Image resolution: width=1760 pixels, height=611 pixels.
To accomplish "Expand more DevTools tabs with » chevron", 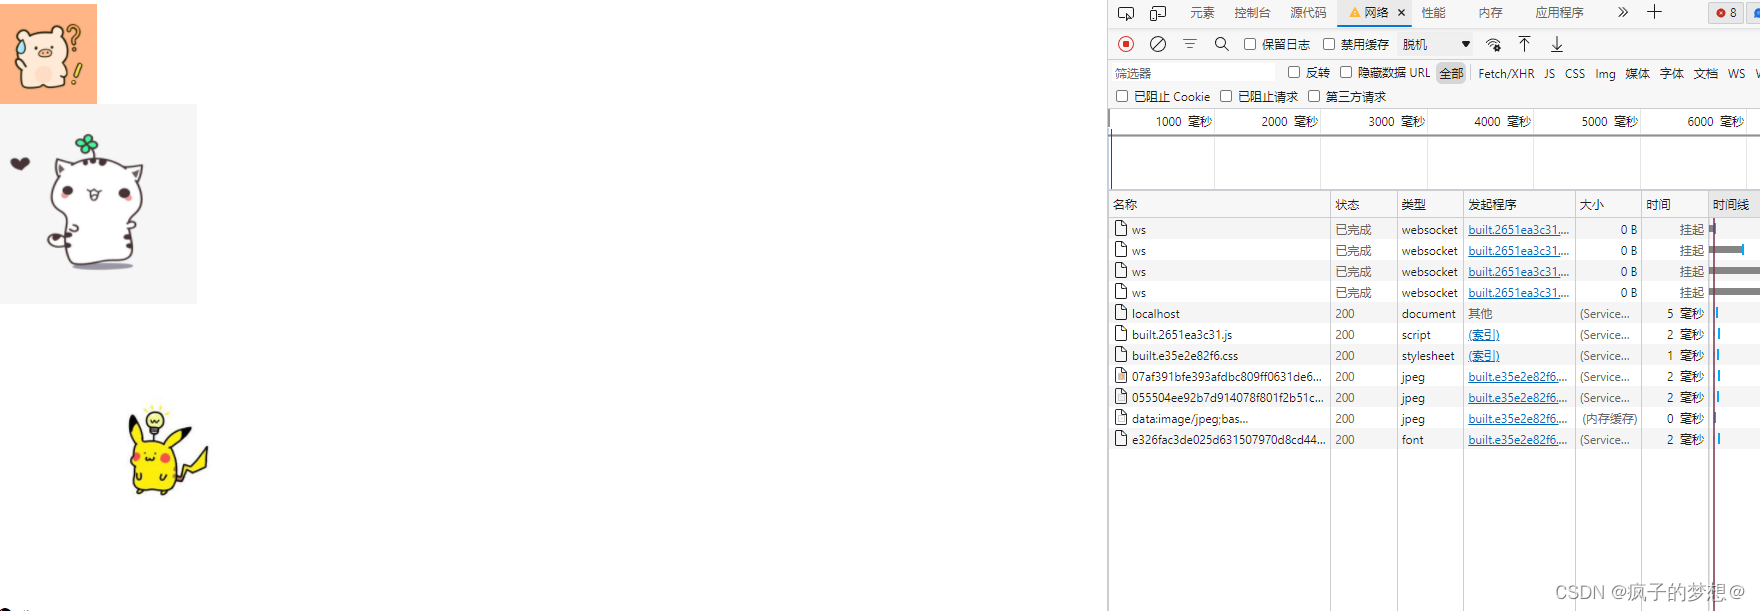I will [x=1622, y=12].
